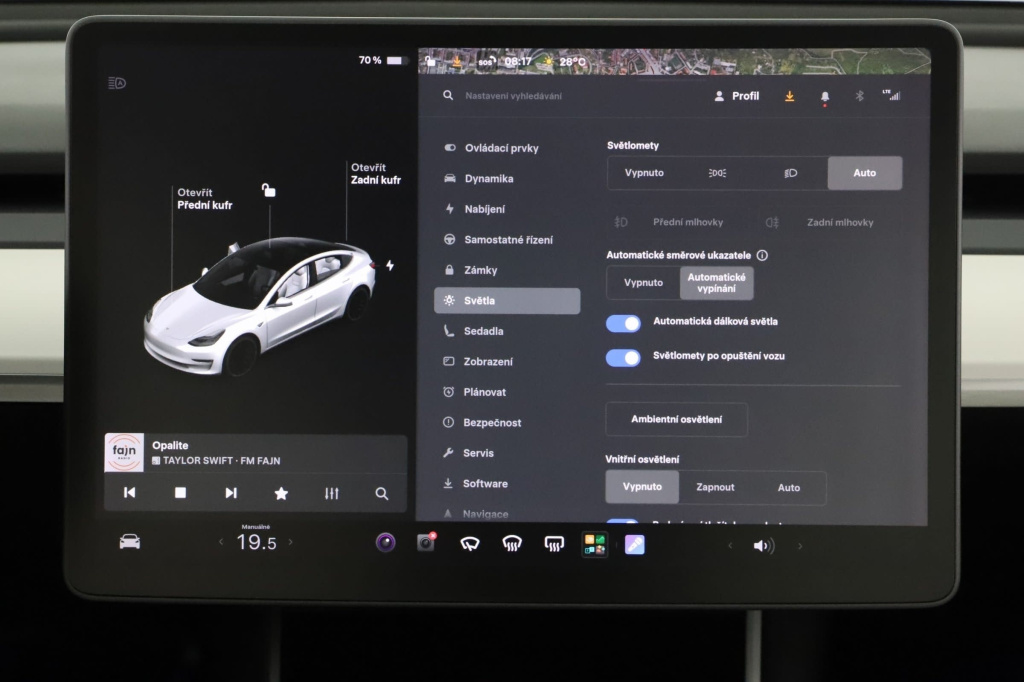Open Profil driver profile
This screenshot has height=682, width=1024.
point(737,96)
